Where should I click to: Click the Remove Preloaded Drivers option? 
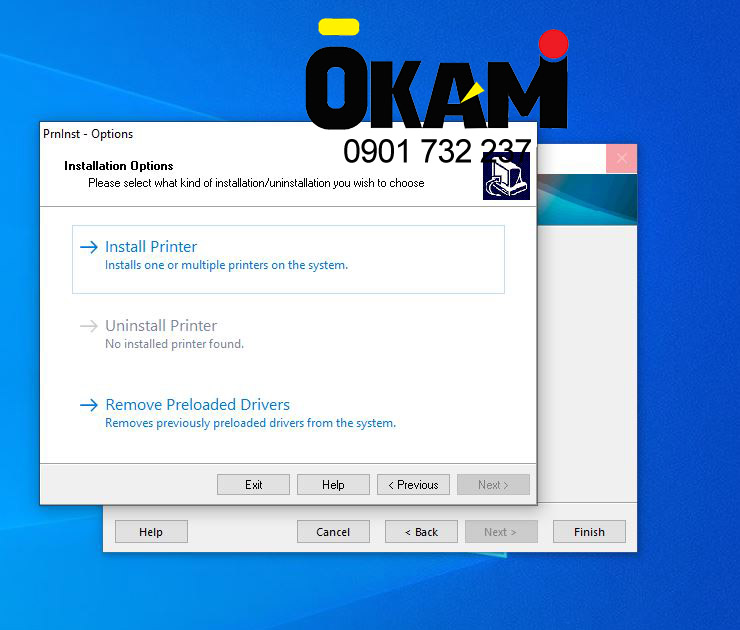288,413
